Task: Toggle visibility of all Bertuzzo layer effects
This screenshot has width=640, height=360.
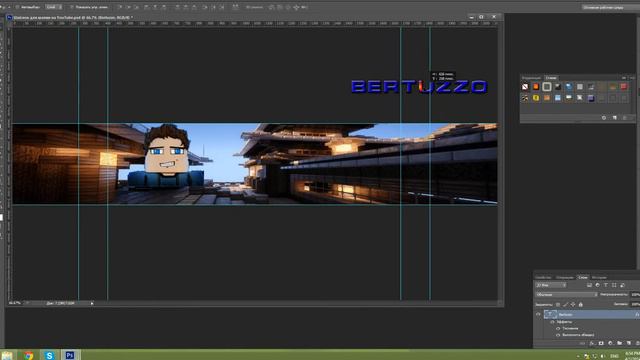Action: tap(552, 322)
